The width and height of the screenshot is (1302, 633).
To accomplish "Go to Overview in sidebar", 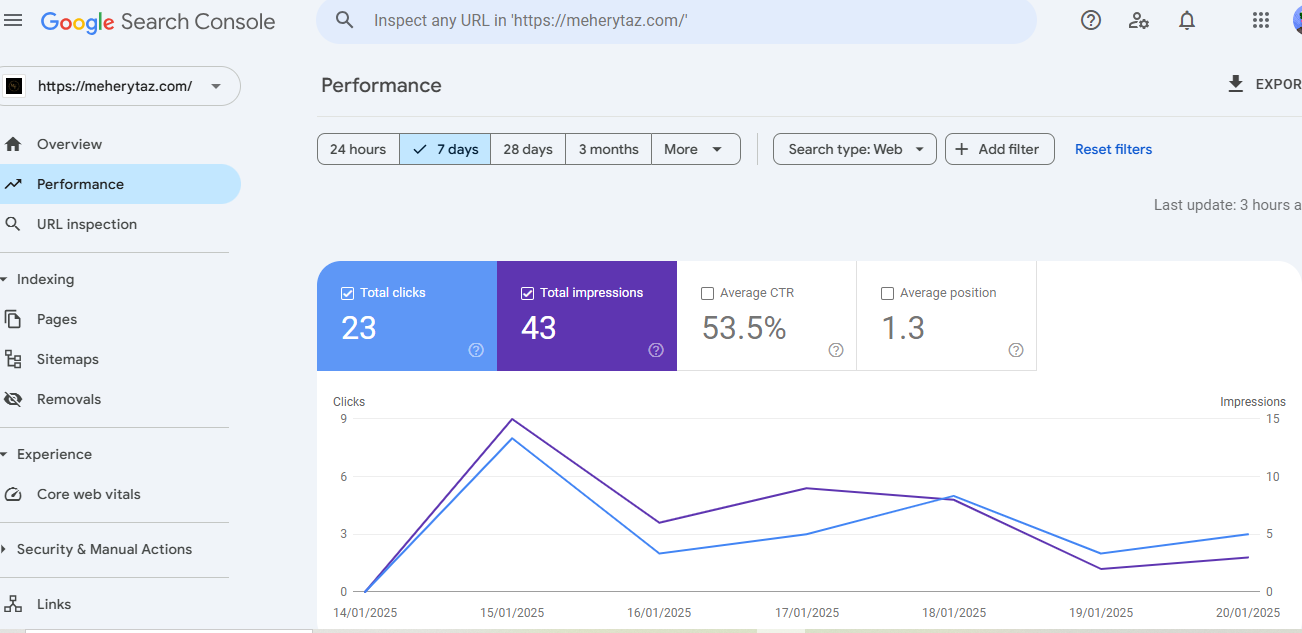I will (120, 144).
